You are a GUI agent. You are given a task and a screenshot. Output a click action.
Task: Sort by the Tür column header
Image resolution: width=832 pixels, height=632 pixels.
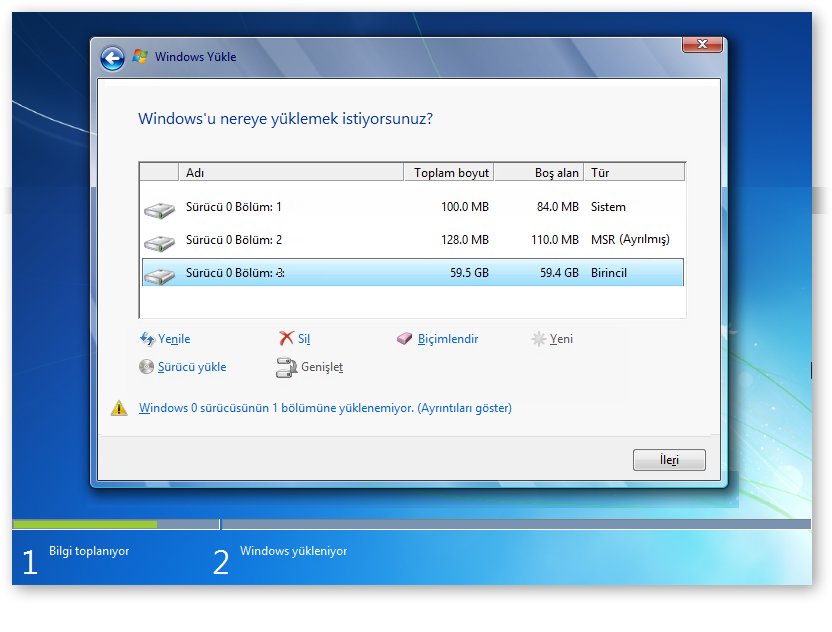(634, 173)
